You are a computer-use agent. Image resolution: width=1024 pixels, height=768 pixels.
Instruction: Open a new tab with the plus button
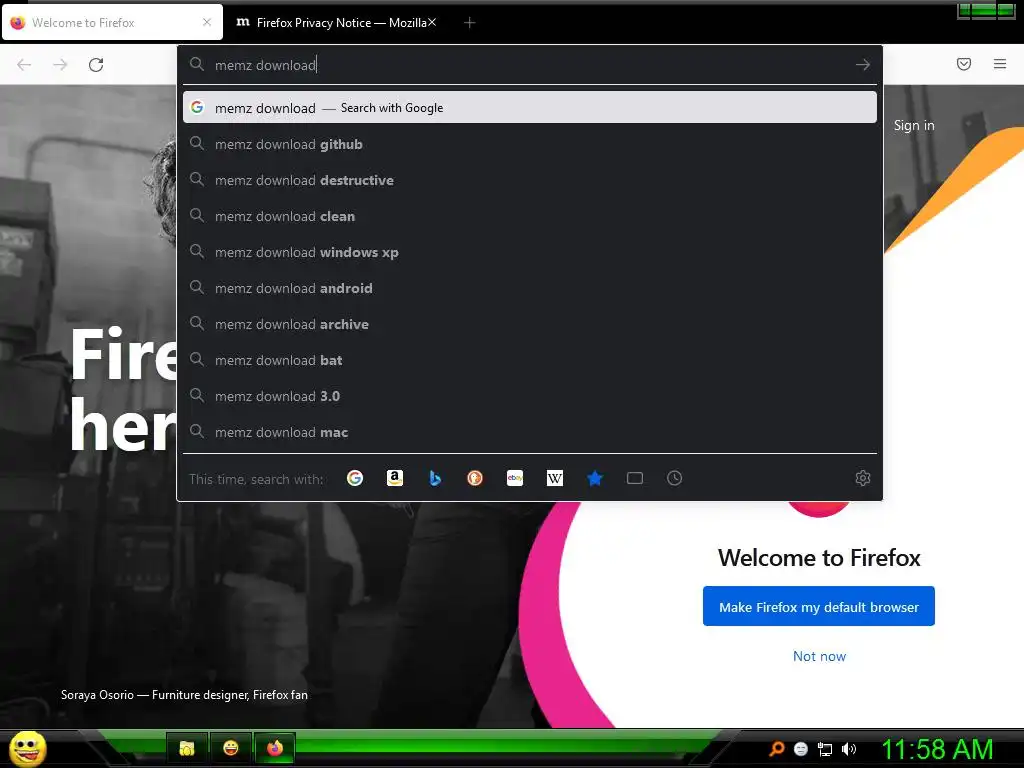pyautogui.click(x=469, y=23)
